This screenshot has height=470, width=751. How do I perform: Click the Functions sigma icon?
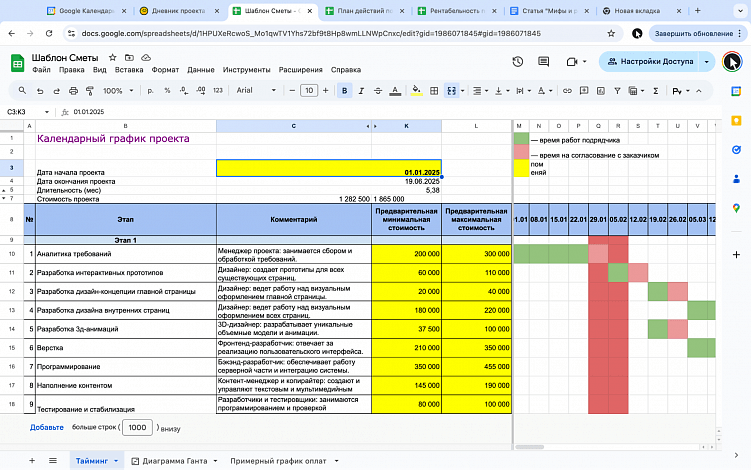(x=655, y=91)
